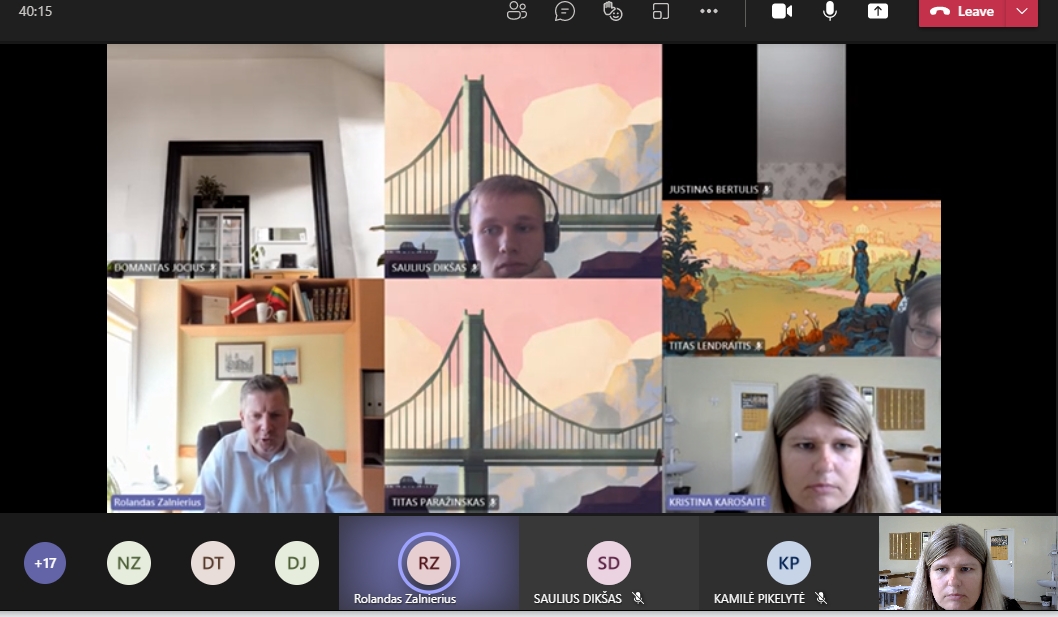Click the Leave call button
This screenshot has height=617, width=1058.
tap(963, 12)
